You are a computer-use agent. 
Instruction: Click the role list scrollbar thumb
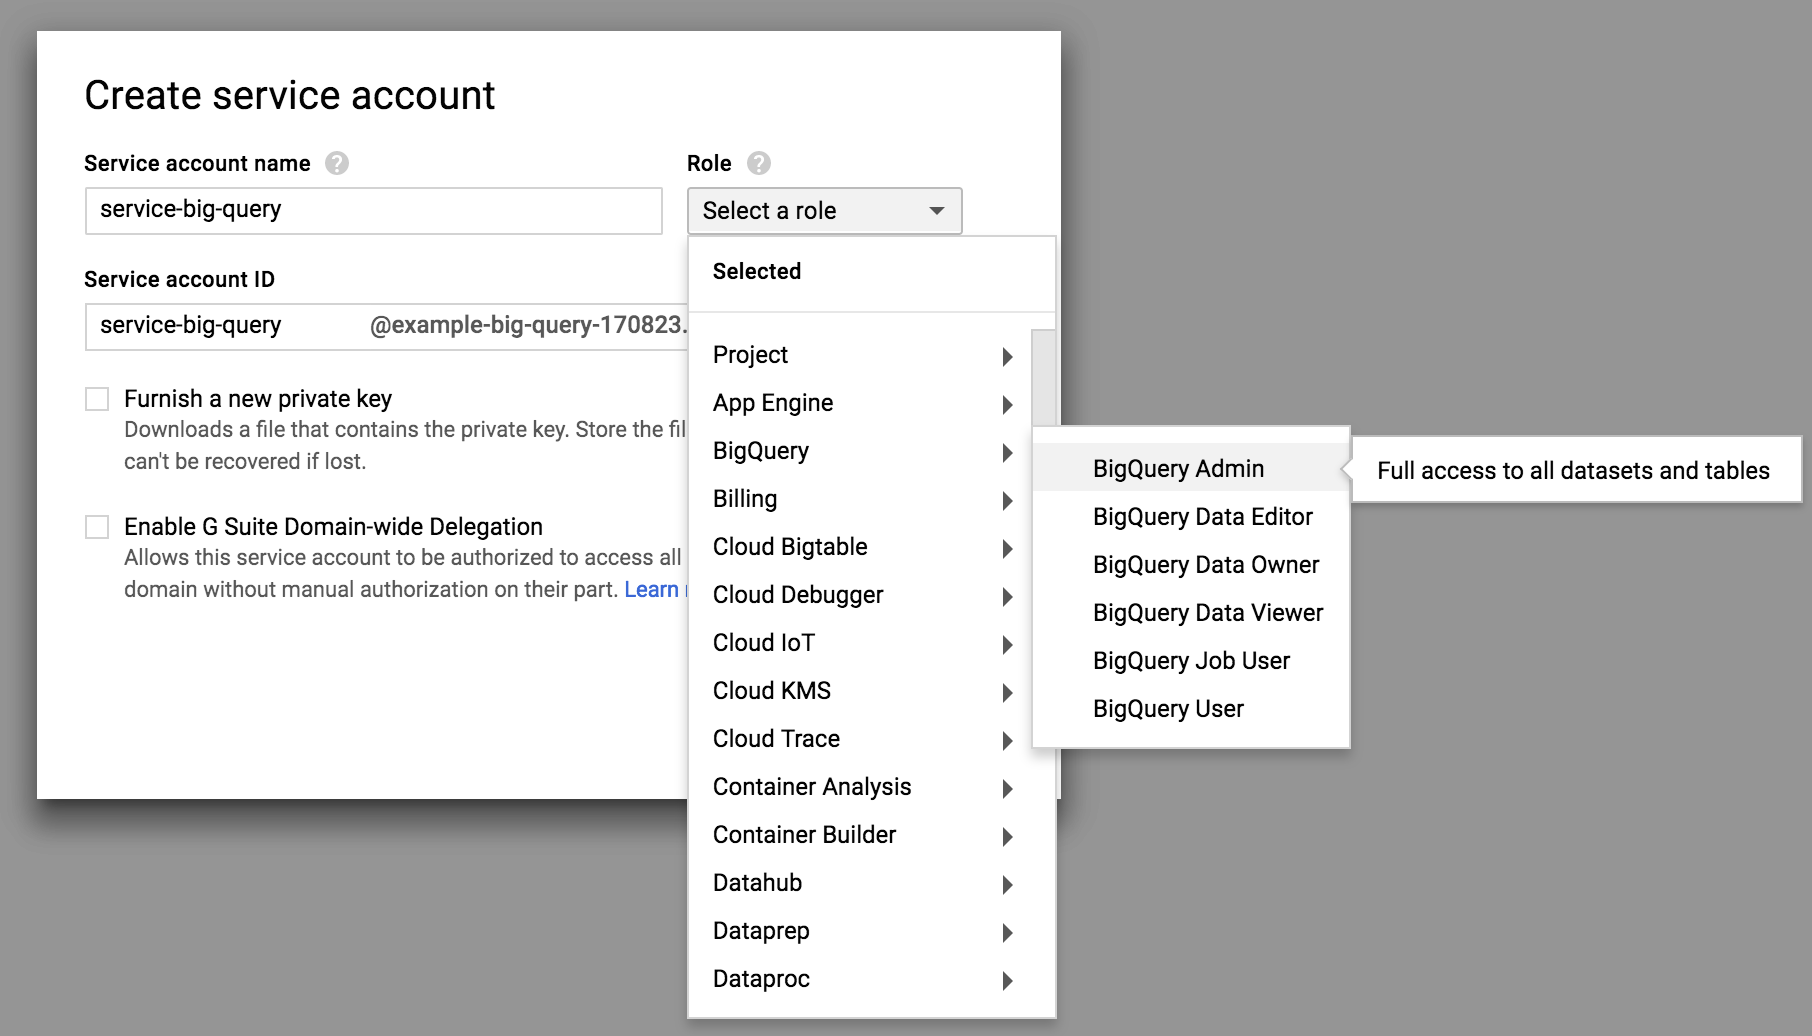click(1043, 378)
